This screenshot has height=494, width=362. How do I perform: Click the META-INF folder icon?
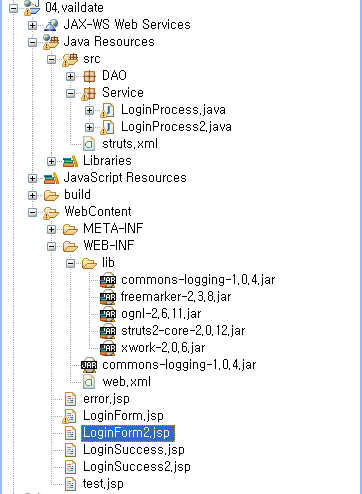tap(70, 229)
